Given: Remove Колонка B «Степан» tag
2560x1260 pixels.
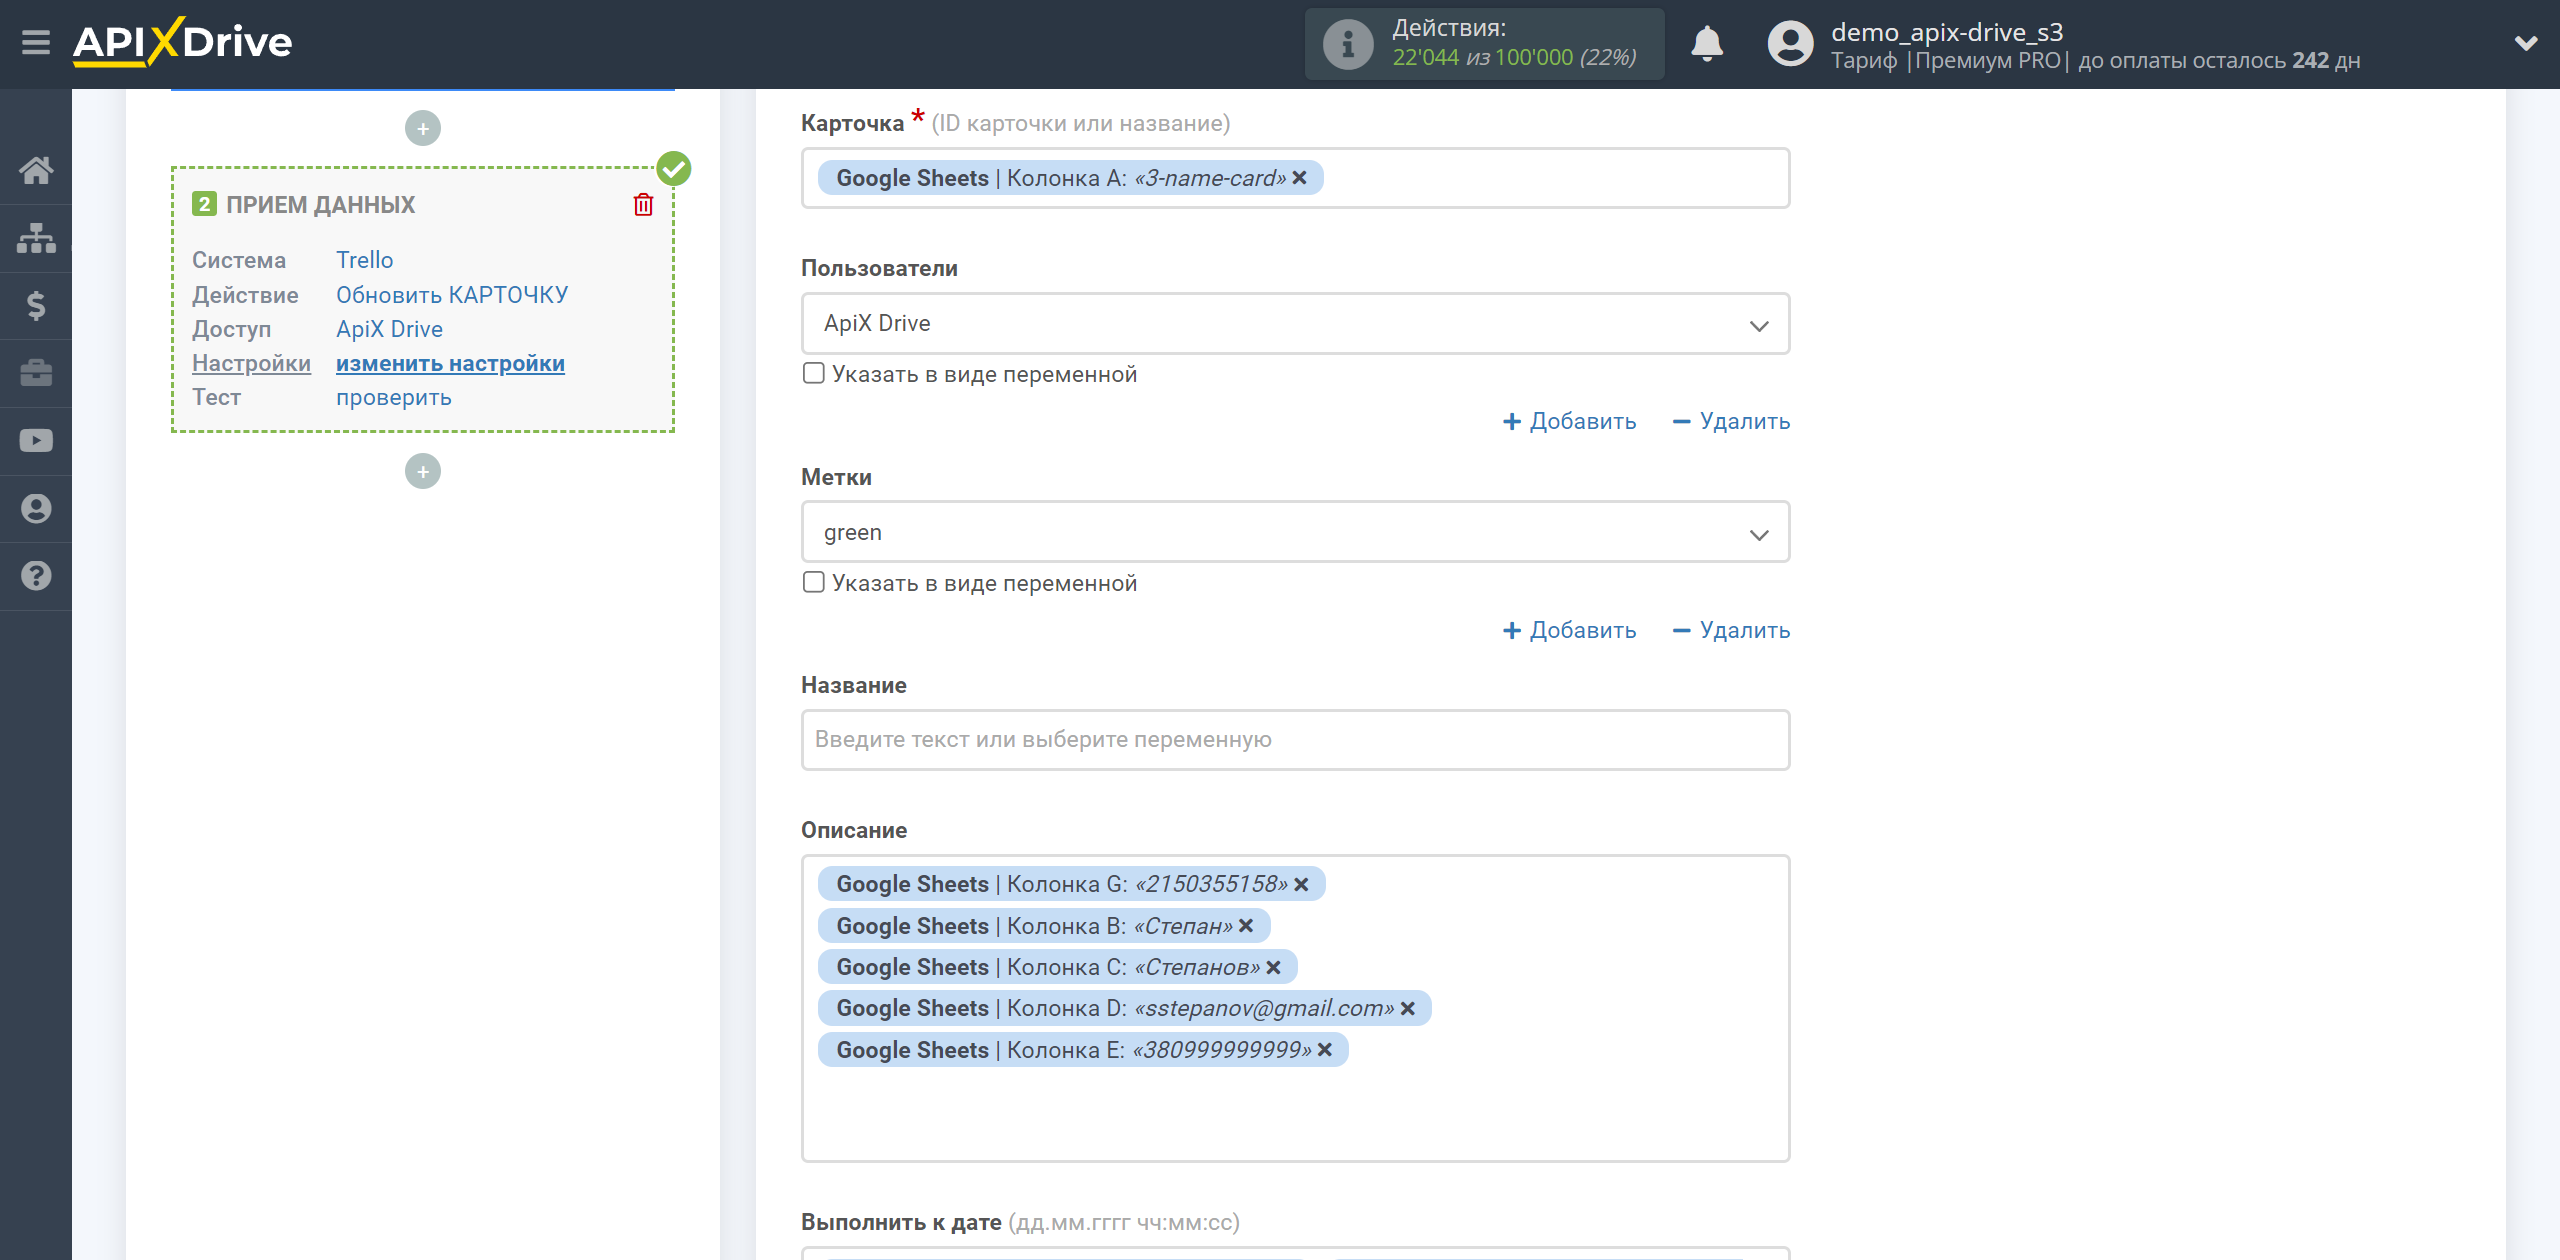Looking at the screenshot, I should (1246, 926).
